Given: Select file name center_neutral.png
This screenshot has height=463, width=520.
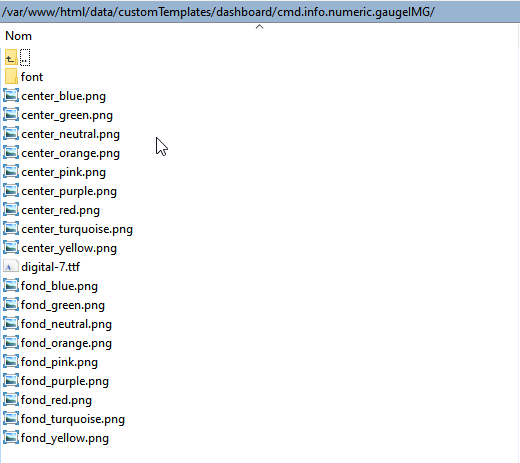Looking at the screenshot, I should coord(70,134).
